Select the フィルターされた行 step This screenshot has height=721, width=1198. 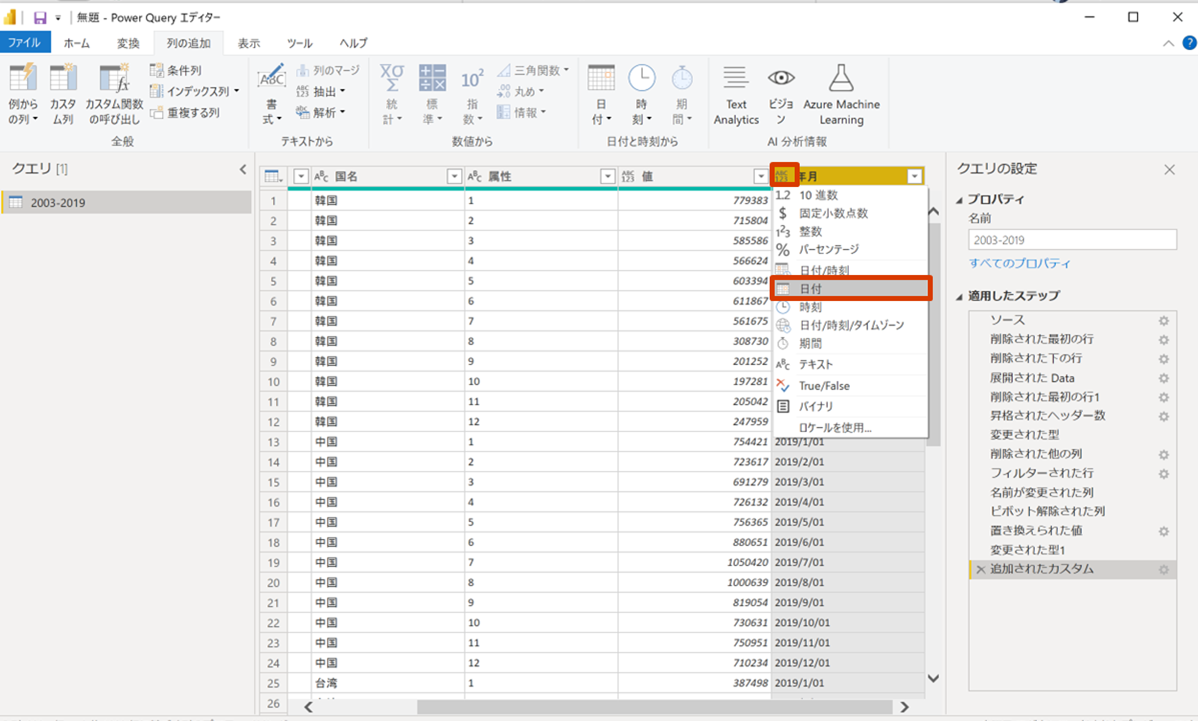tap(1071, 474)
